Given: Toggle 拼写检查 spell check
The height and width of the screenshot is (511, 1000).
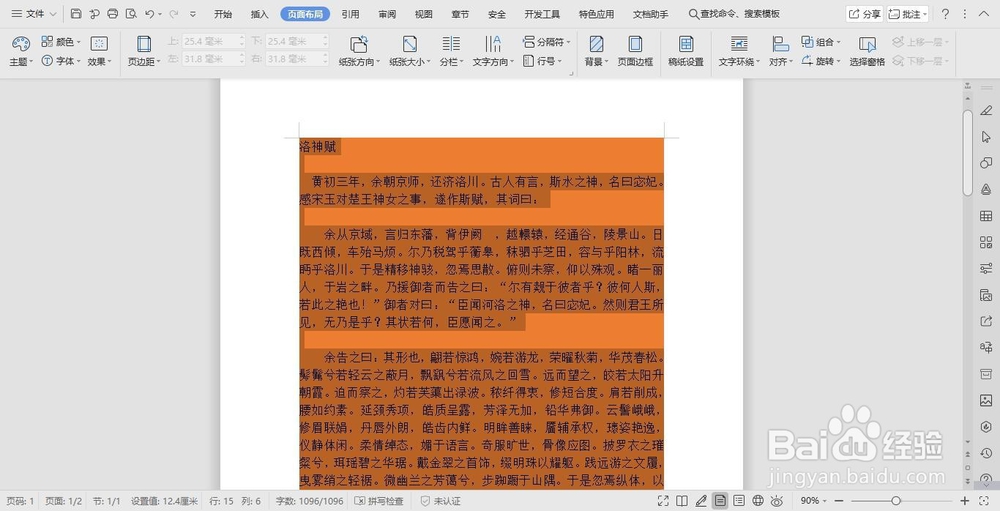Looking at the screenshot, I should (x=379, y=501).
